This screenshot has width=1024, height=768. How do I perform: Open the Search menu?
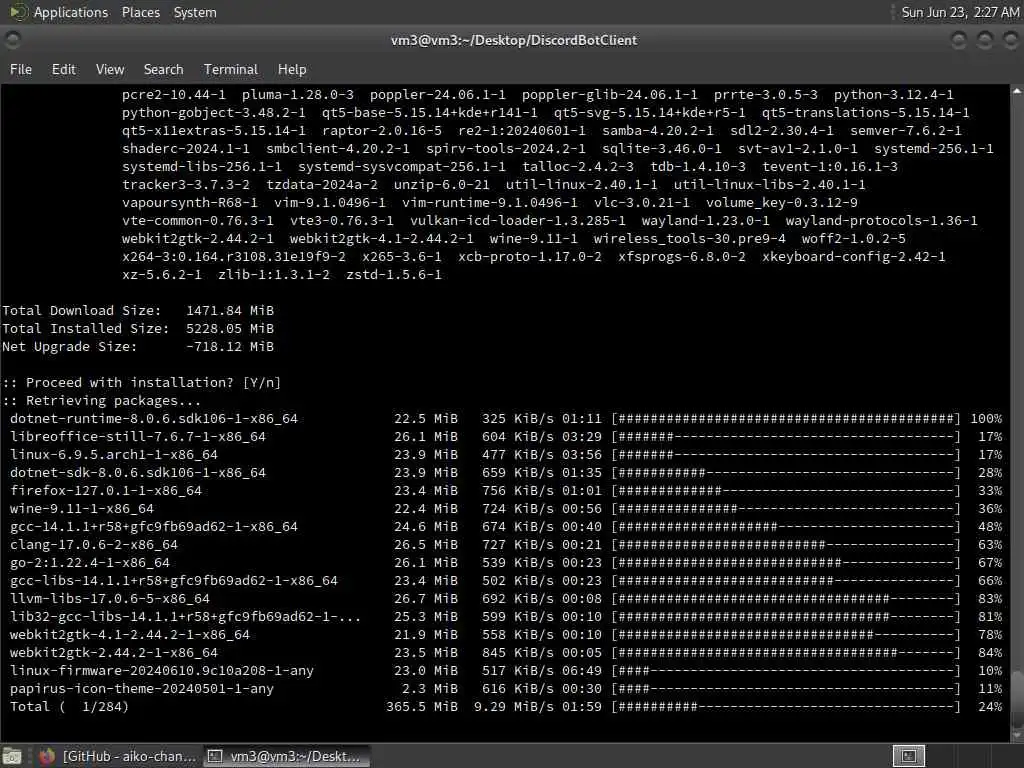(x=163, y=69)
